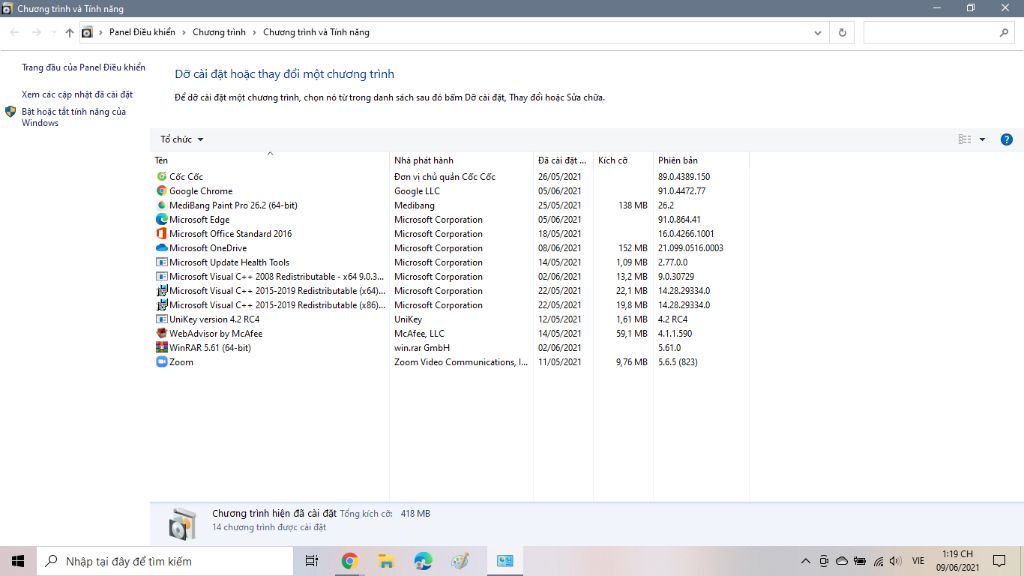Select Microsoft Office Standard 2016 entry
Screen dimensions: 1024x576
231,233
